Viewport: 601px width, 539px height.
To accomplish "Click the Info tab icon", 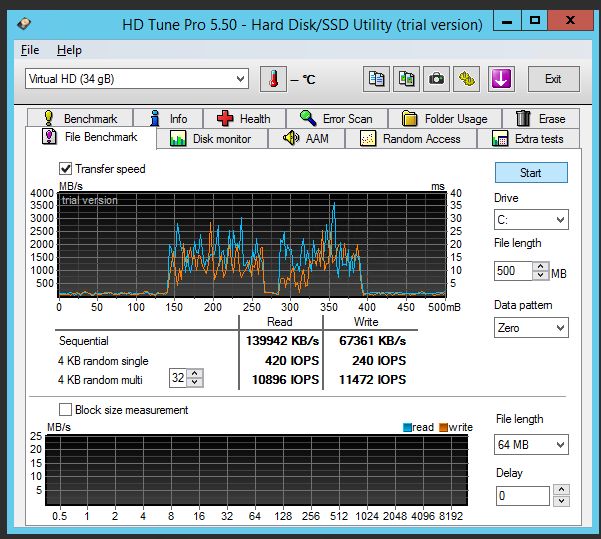I will [x=155, y=118].
